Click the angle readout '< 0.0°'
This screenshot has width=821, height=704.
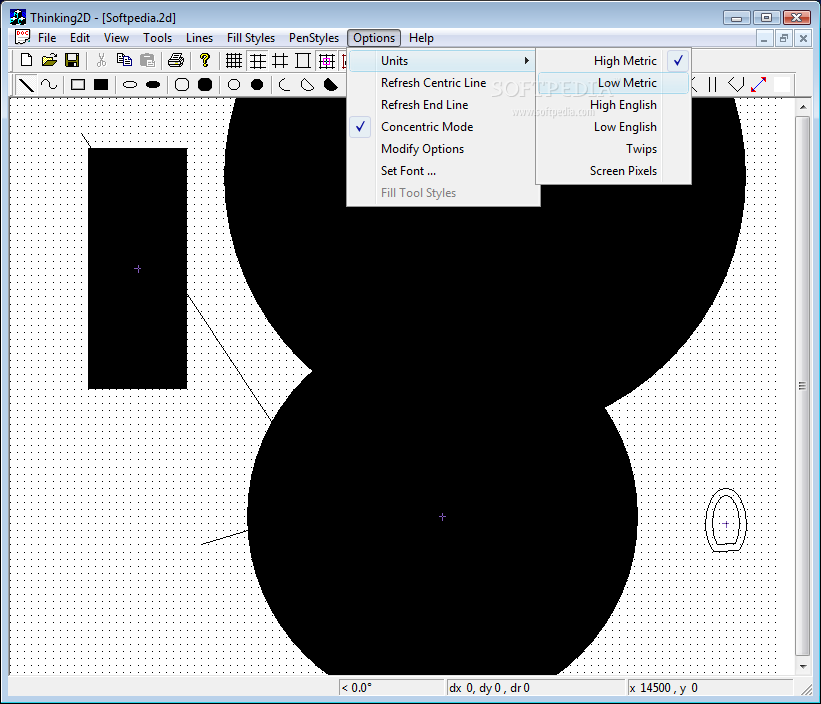391,688
